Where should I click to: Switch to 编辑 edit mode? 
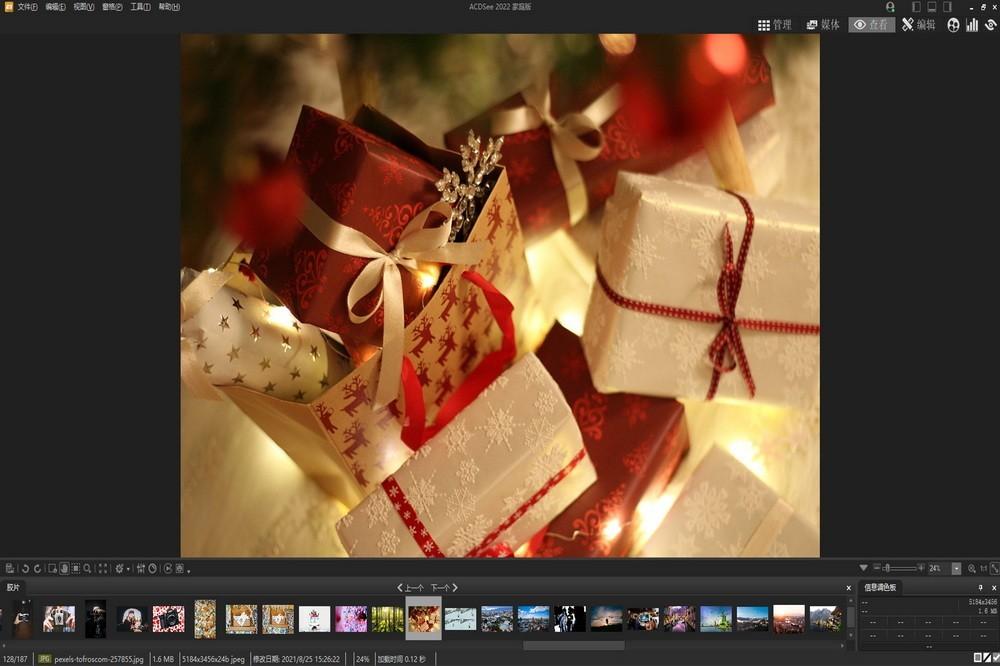[918, 25]
